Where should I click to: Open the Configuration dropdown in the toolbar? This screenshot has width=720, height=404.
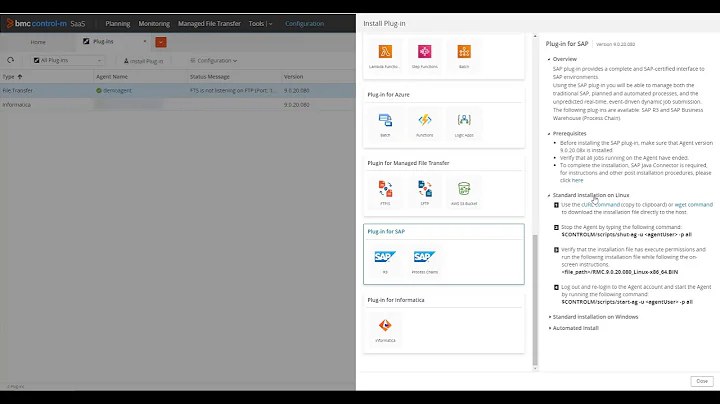coord(214,61)
